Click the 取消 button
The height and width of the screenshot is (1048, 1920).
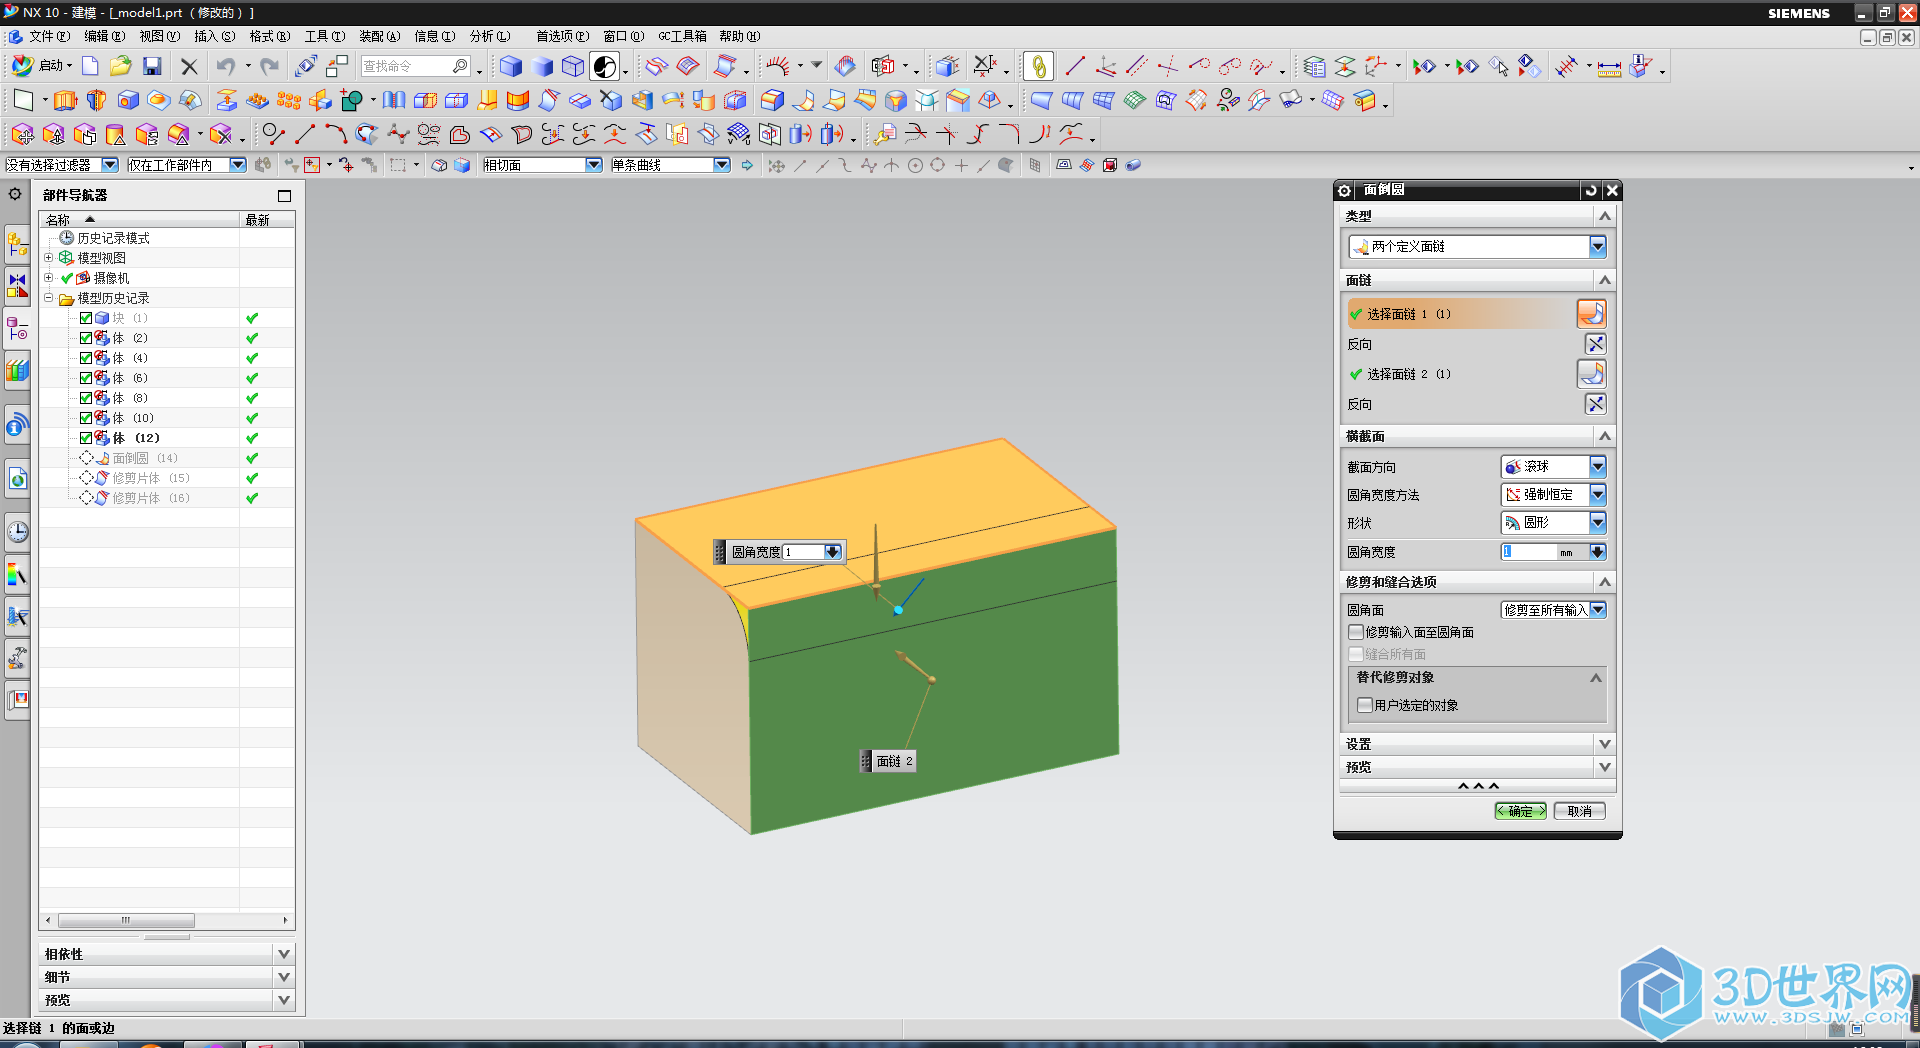point(1579,811)
